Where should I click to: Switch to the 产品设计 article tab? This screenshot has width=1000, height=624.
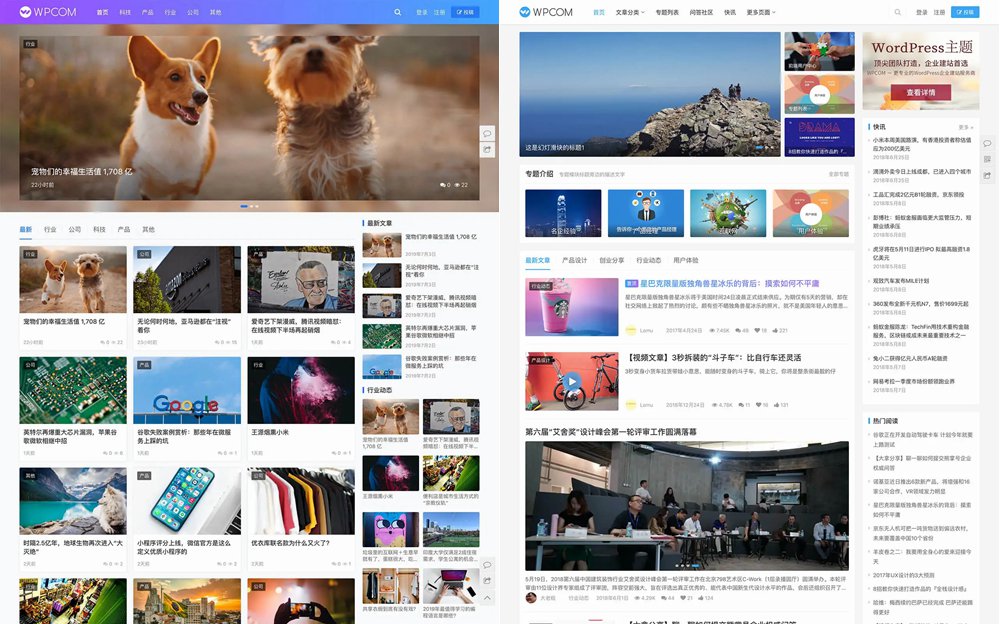(574, 260)
